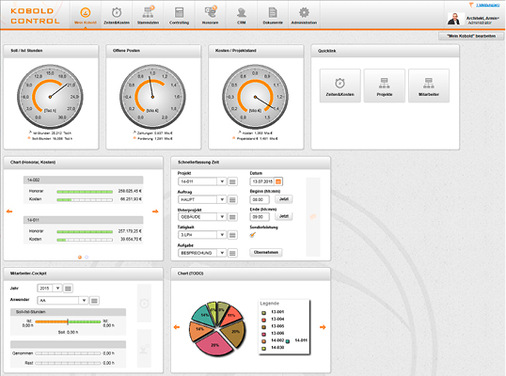Open the Jahr dropdown showing 2015

(x=58, y=288)
